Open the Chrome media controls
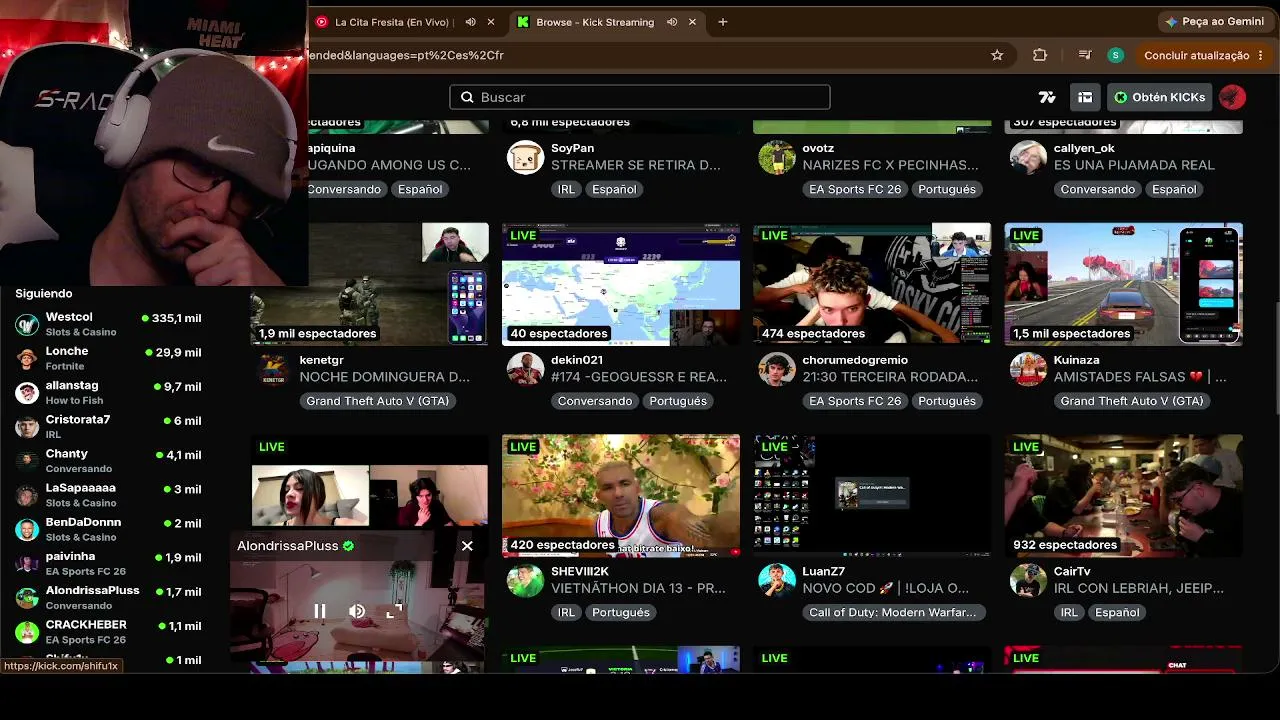This screenshot has width=1280, height=720. [1085, 55]
